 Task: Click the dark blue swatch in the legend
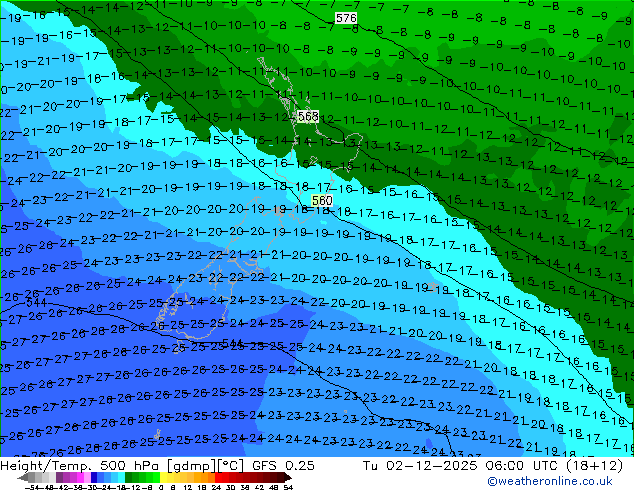[x=94, y=478]
